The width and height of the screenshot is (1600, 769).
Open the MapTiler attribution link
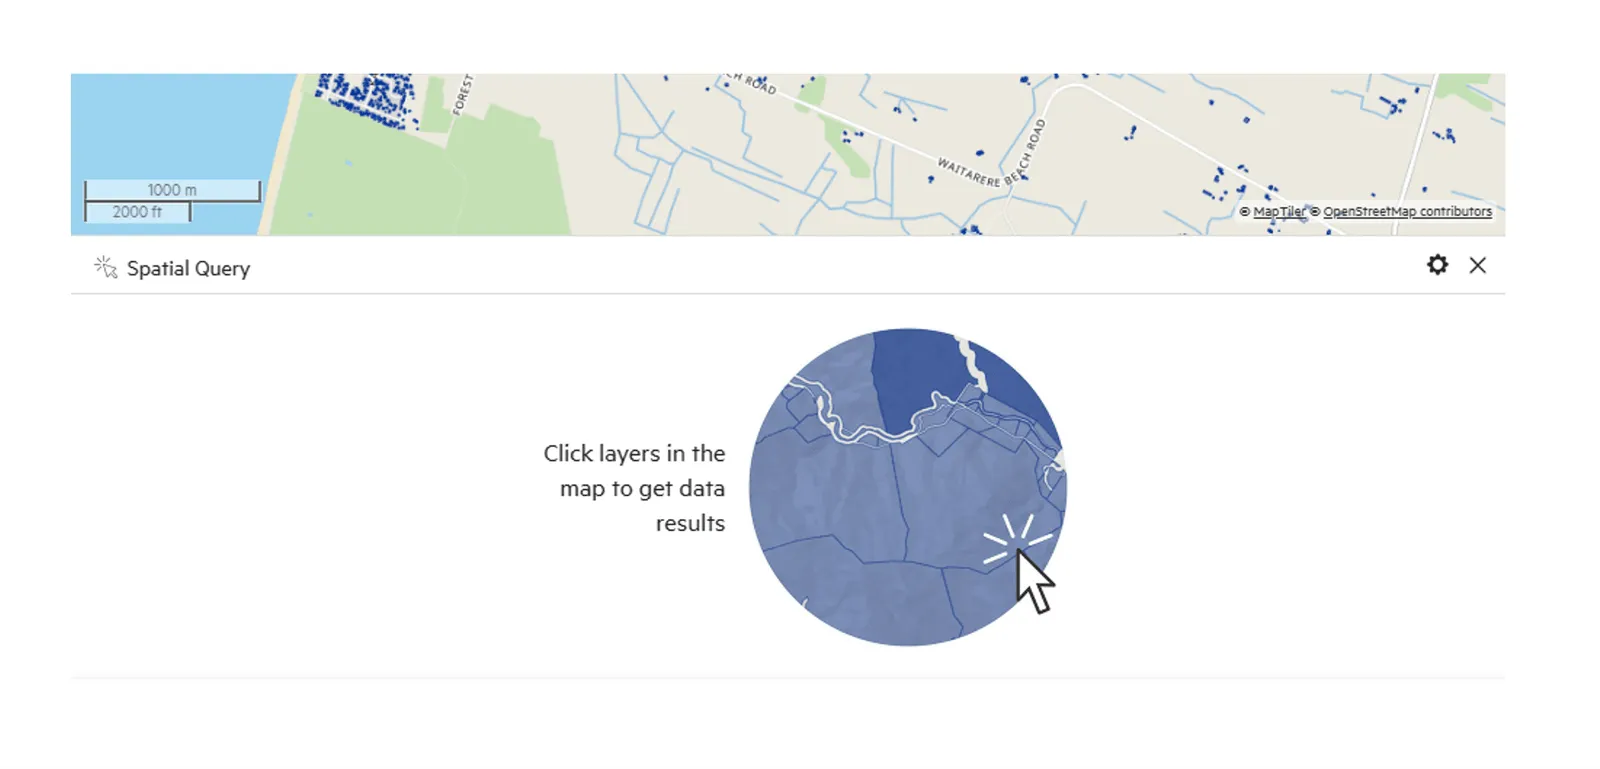(1279, 212)
